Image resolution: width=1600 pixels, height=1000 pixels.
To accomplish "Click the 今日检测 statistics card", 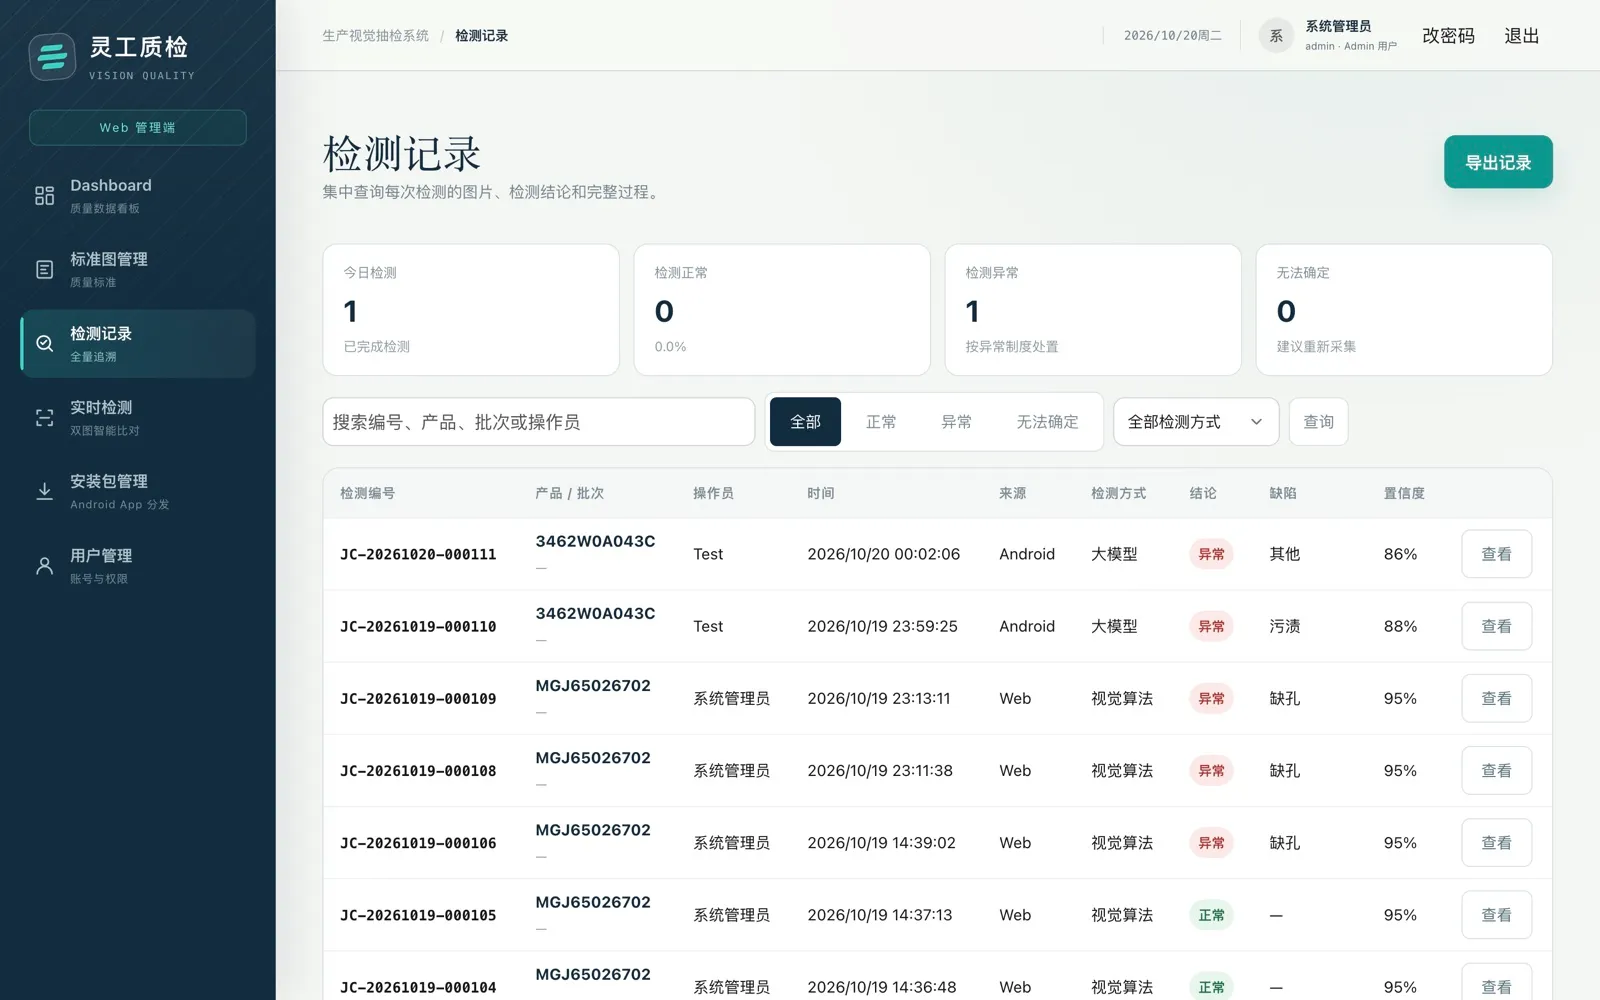I will pyautogui.click(x=471, y=310).
